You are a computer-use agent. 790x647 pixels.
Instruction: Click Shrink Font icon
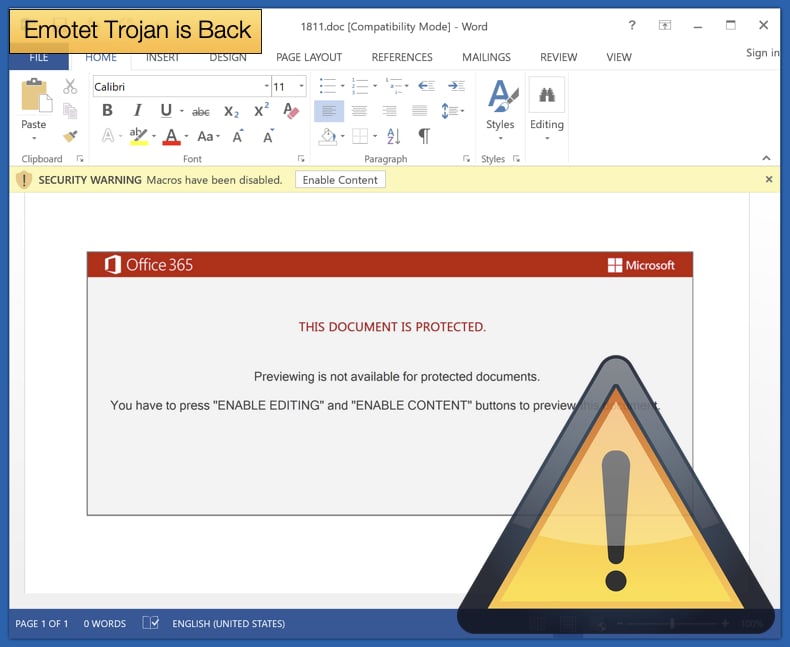pos(269,136)
